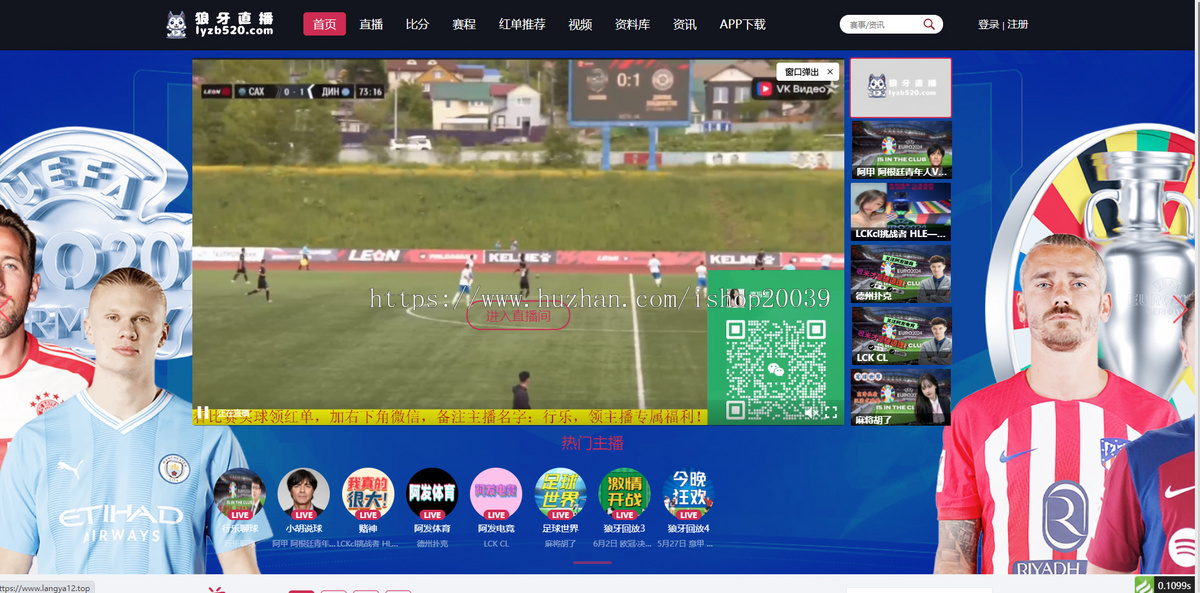Open the 直播 menu item

tap(371, 24)
